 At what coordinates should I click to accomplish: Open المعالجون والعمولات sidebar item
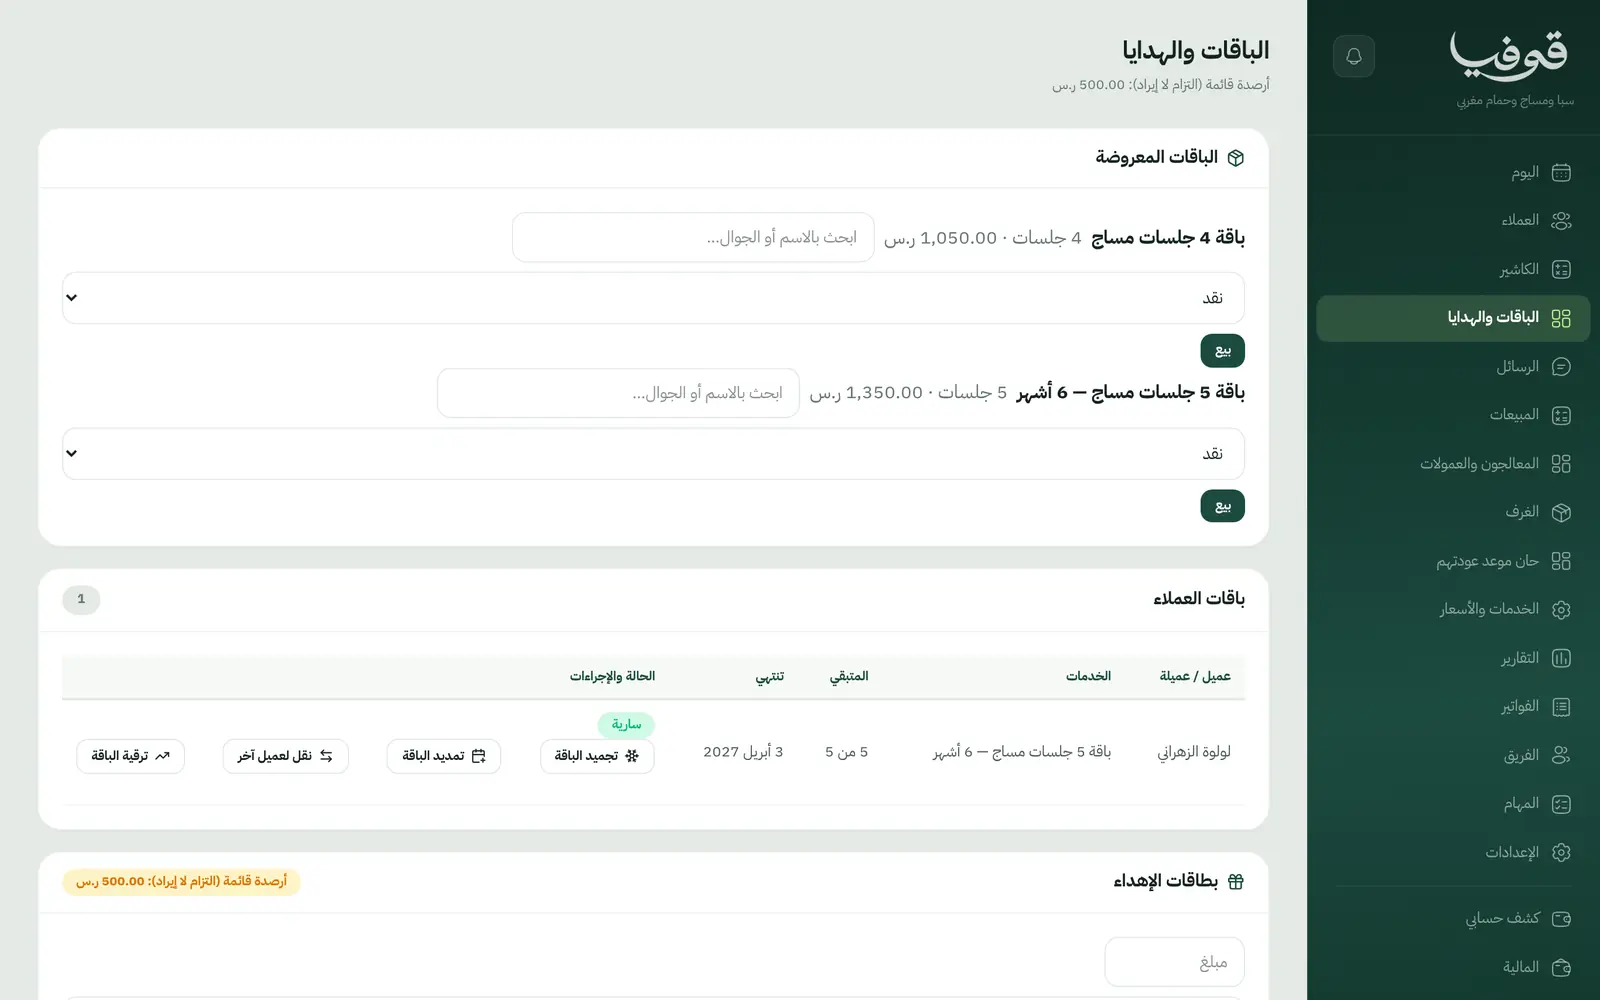[x=1453, y=464]
